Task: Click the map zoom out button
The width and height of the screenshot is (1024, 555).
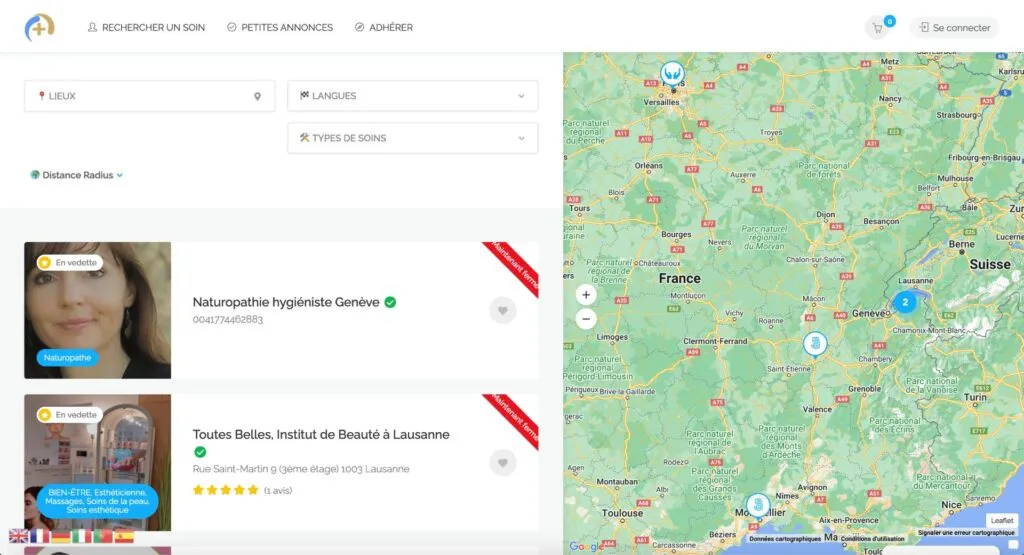Action: tap(586, 319)
